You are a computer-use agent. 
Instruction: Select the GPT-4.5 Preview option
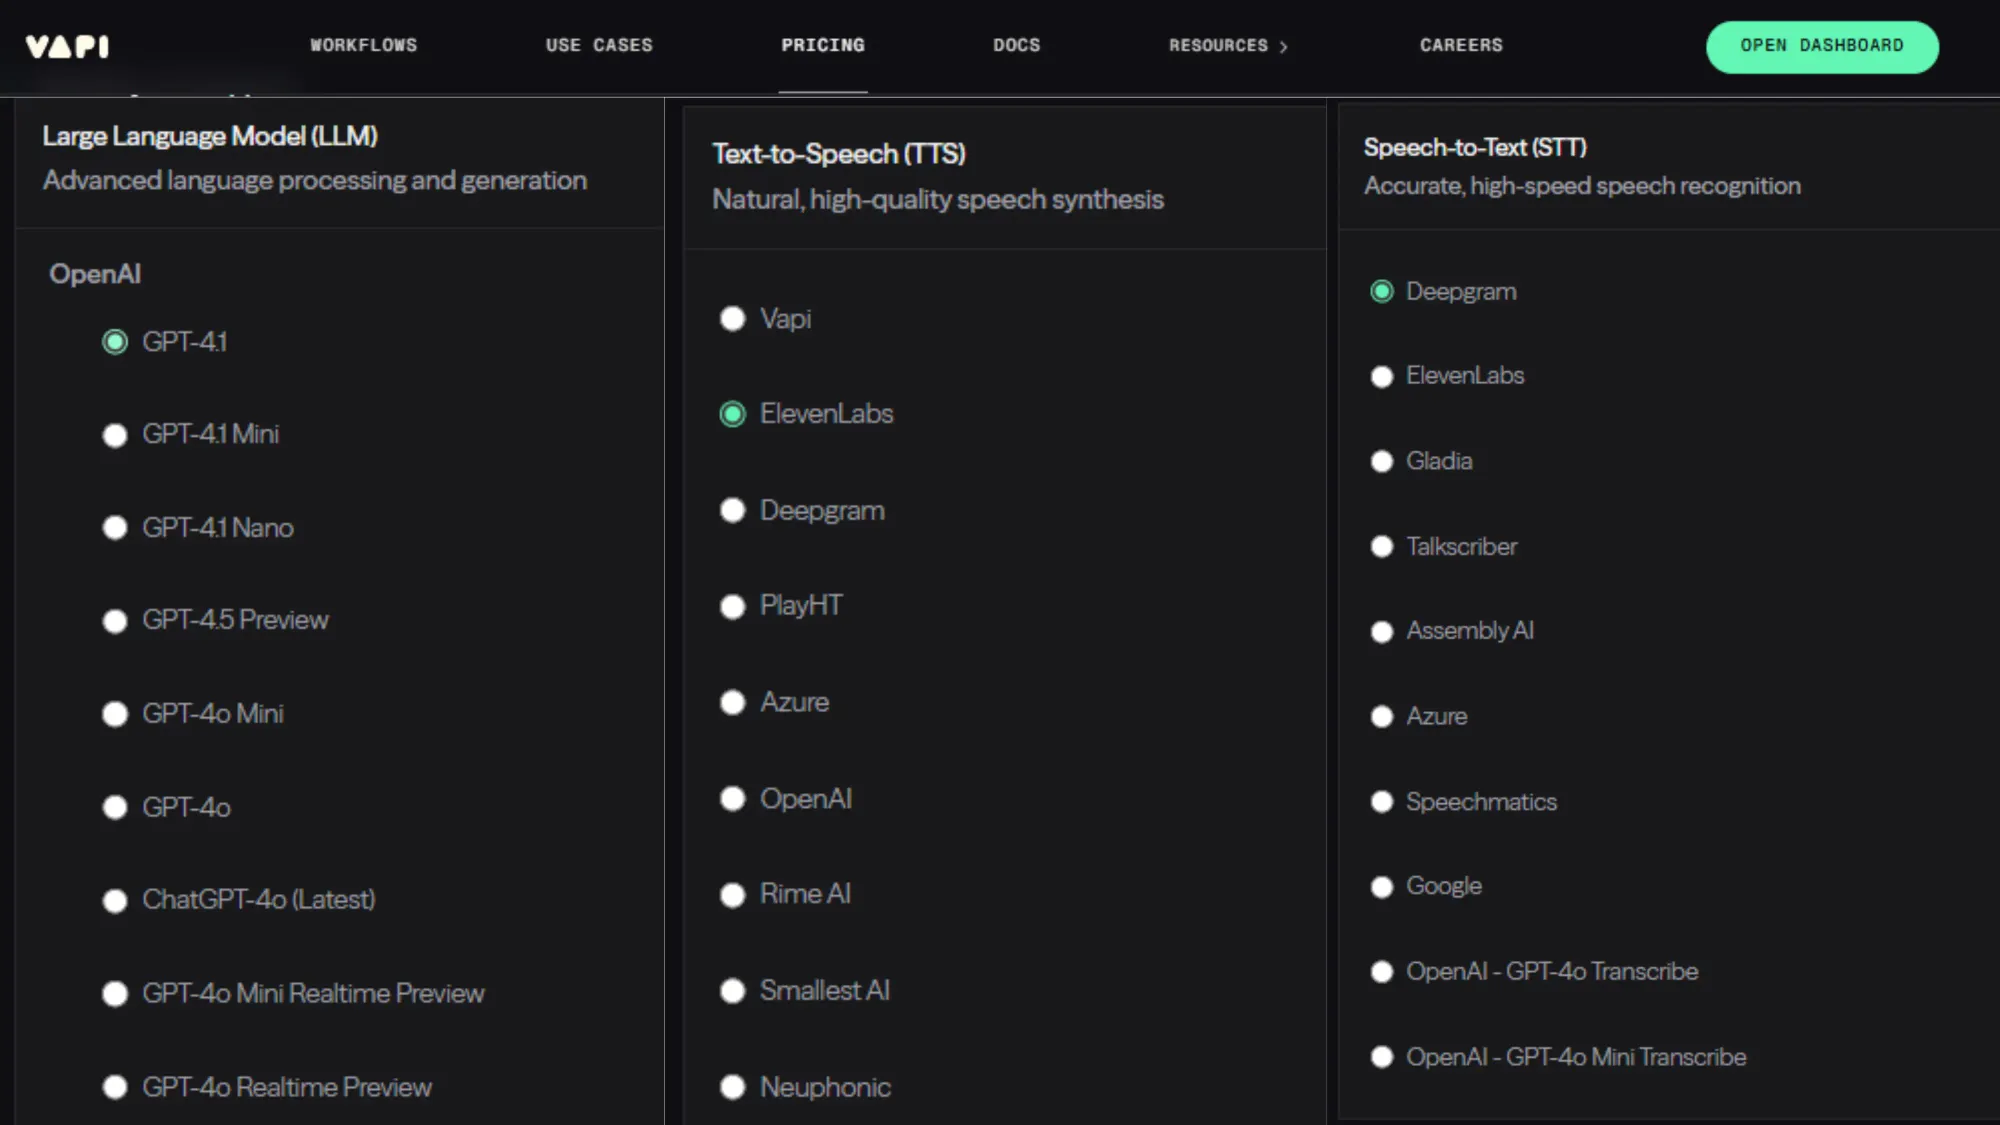click(115, 621)
